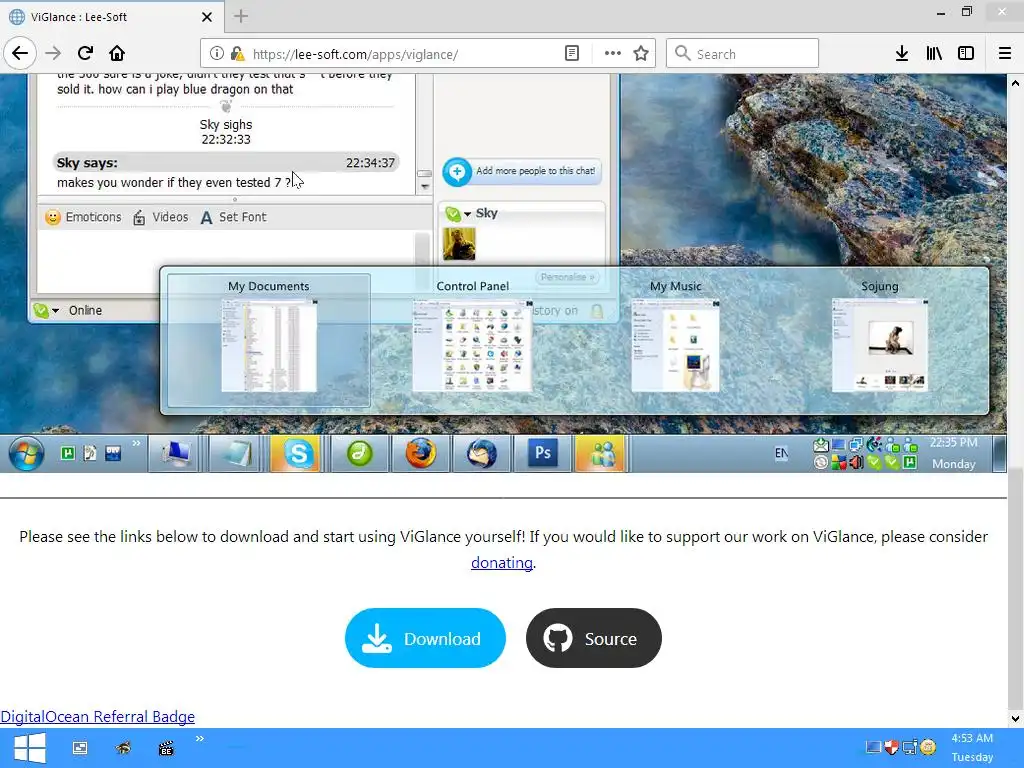The height and width of the screenshot is (768, 1024).
Task: Expand the quick launch overflow on the blue taskbar
Action: click(x=200, y=739)
